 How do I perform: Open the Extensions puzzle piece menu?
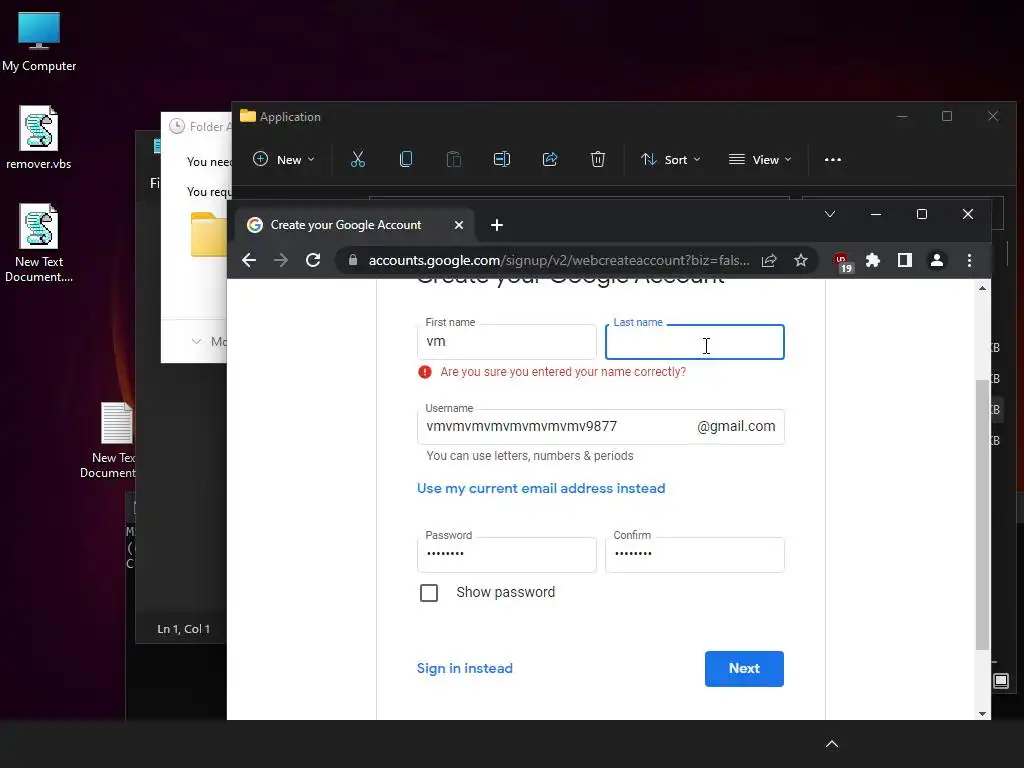pos(872,261)
